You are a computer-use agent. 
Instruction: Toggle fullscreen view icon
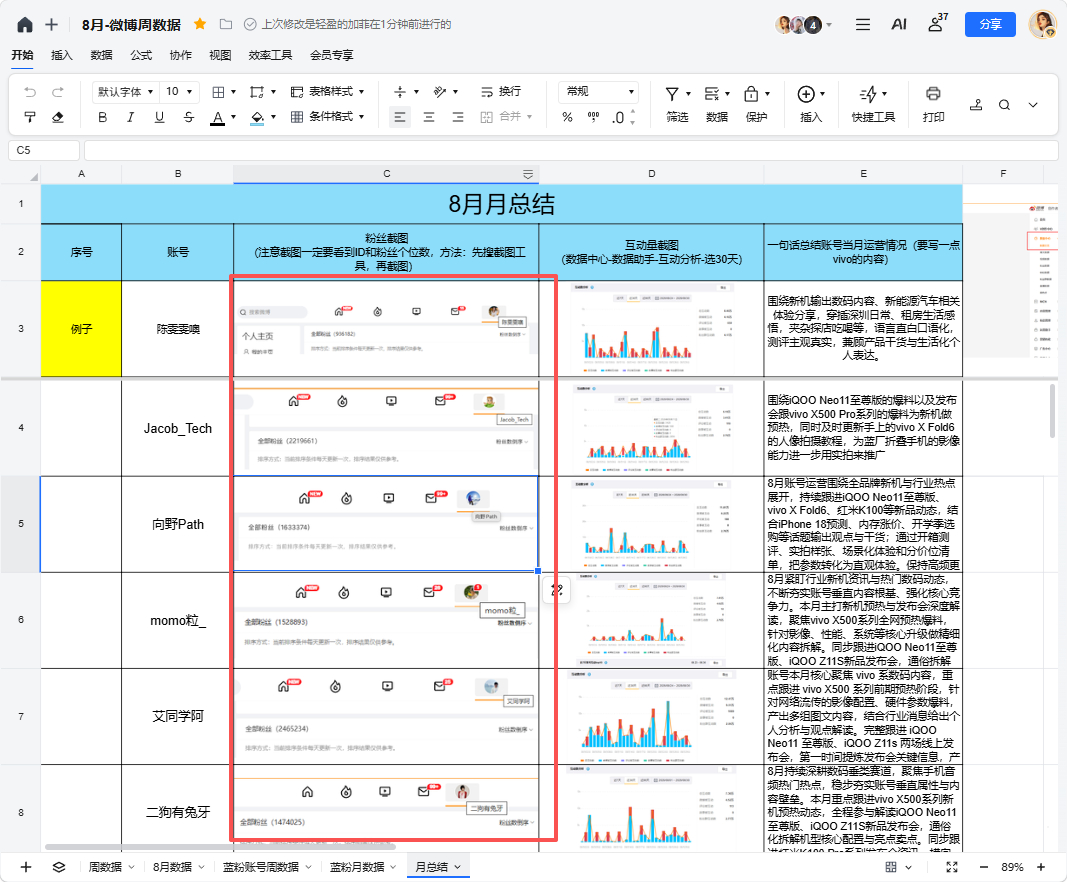pos(952,867)
